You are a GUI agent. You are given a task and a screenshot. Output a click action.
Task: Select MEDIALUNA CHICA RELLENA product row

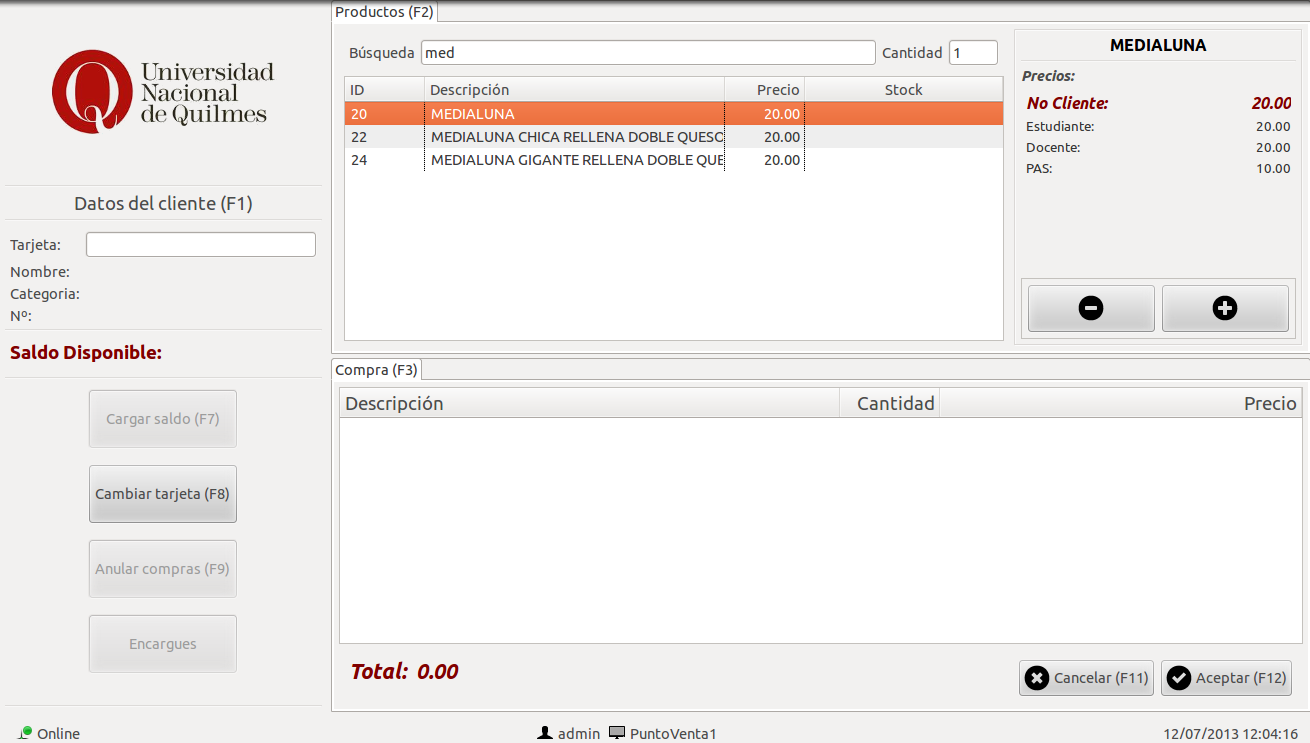pyautogui.click(x=576, y=137)
